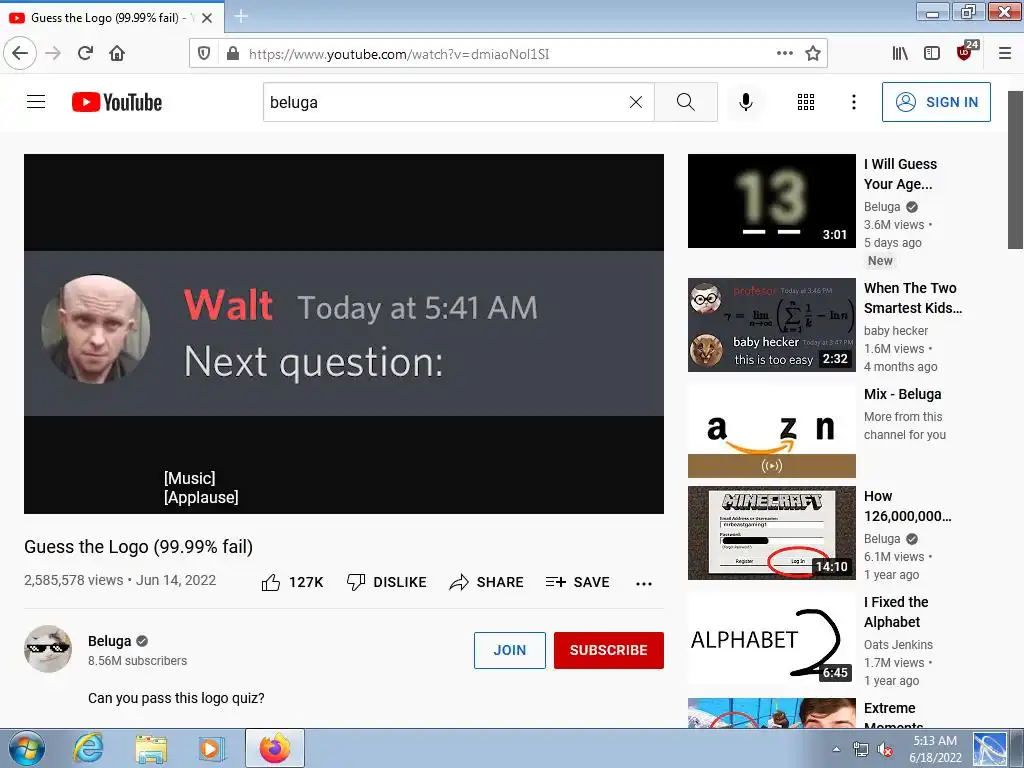Click 'How 126,000,000...' video title
1024x768 pixels.
pyautogui.click(x=907, y=506)
